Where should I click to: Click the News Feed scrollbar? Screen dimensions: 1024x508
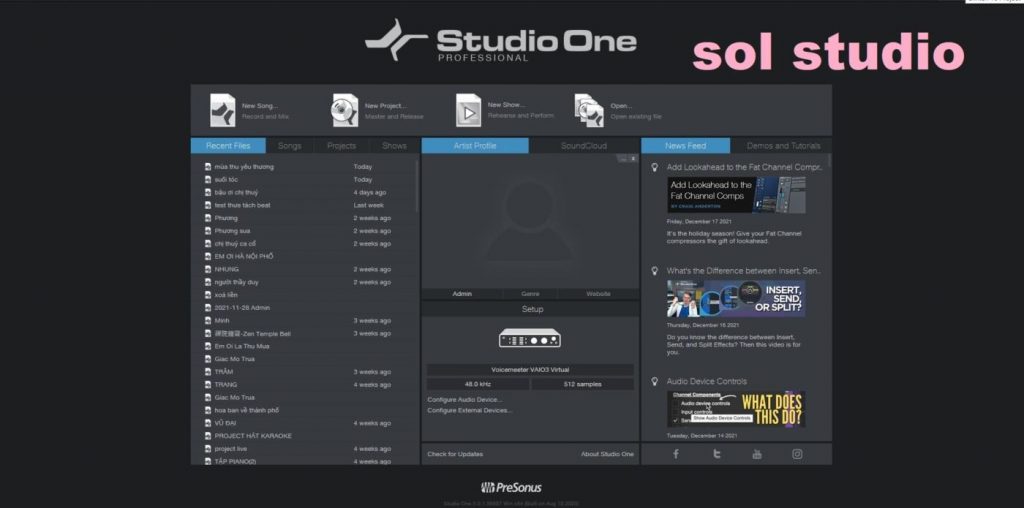click(830, 161)
